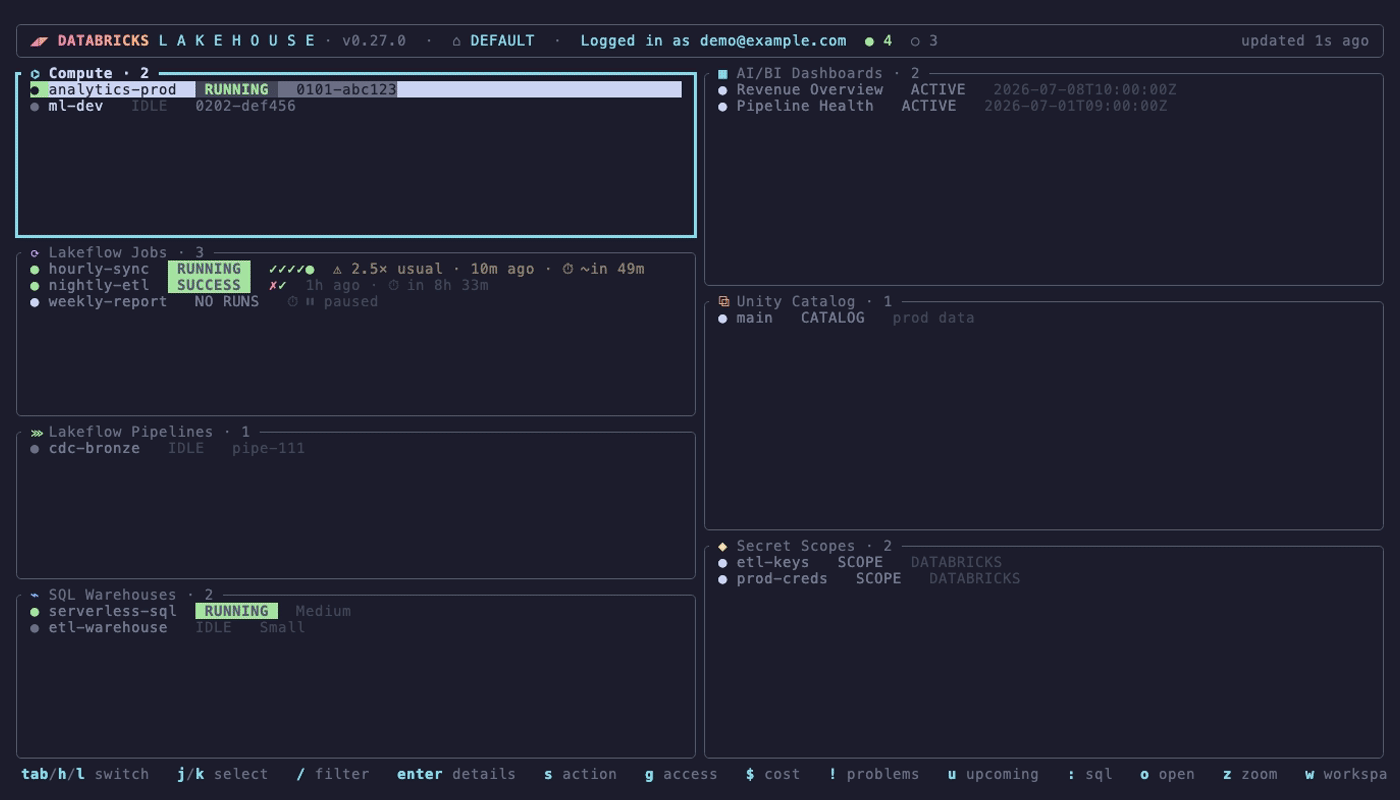The image size is (1400, 800).
Task: Click timestamp 2026-07-08T10:00:00Z
Action: [1085, 90]
